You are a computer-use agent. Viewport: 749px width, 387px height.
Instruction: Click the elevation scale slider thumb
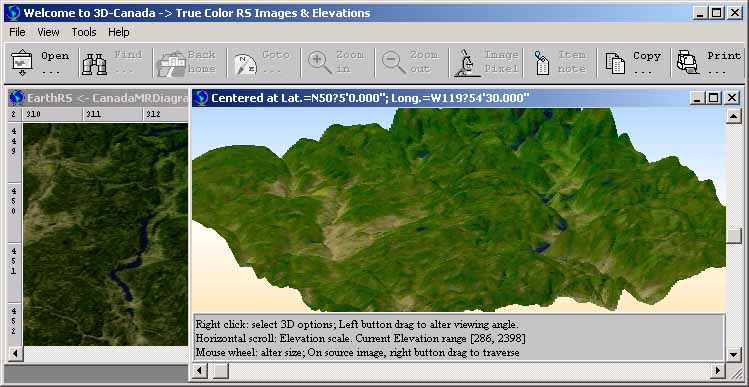221,370
